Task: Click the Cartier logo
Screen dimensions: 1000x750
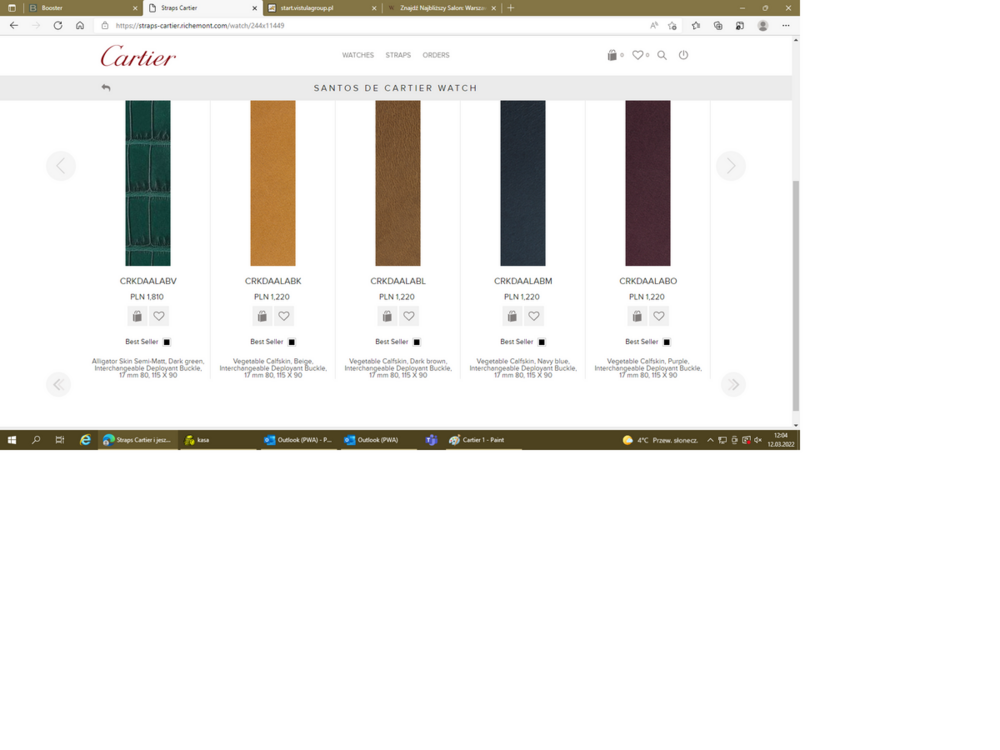Action: pyautogui.click(x=138, y=56)
